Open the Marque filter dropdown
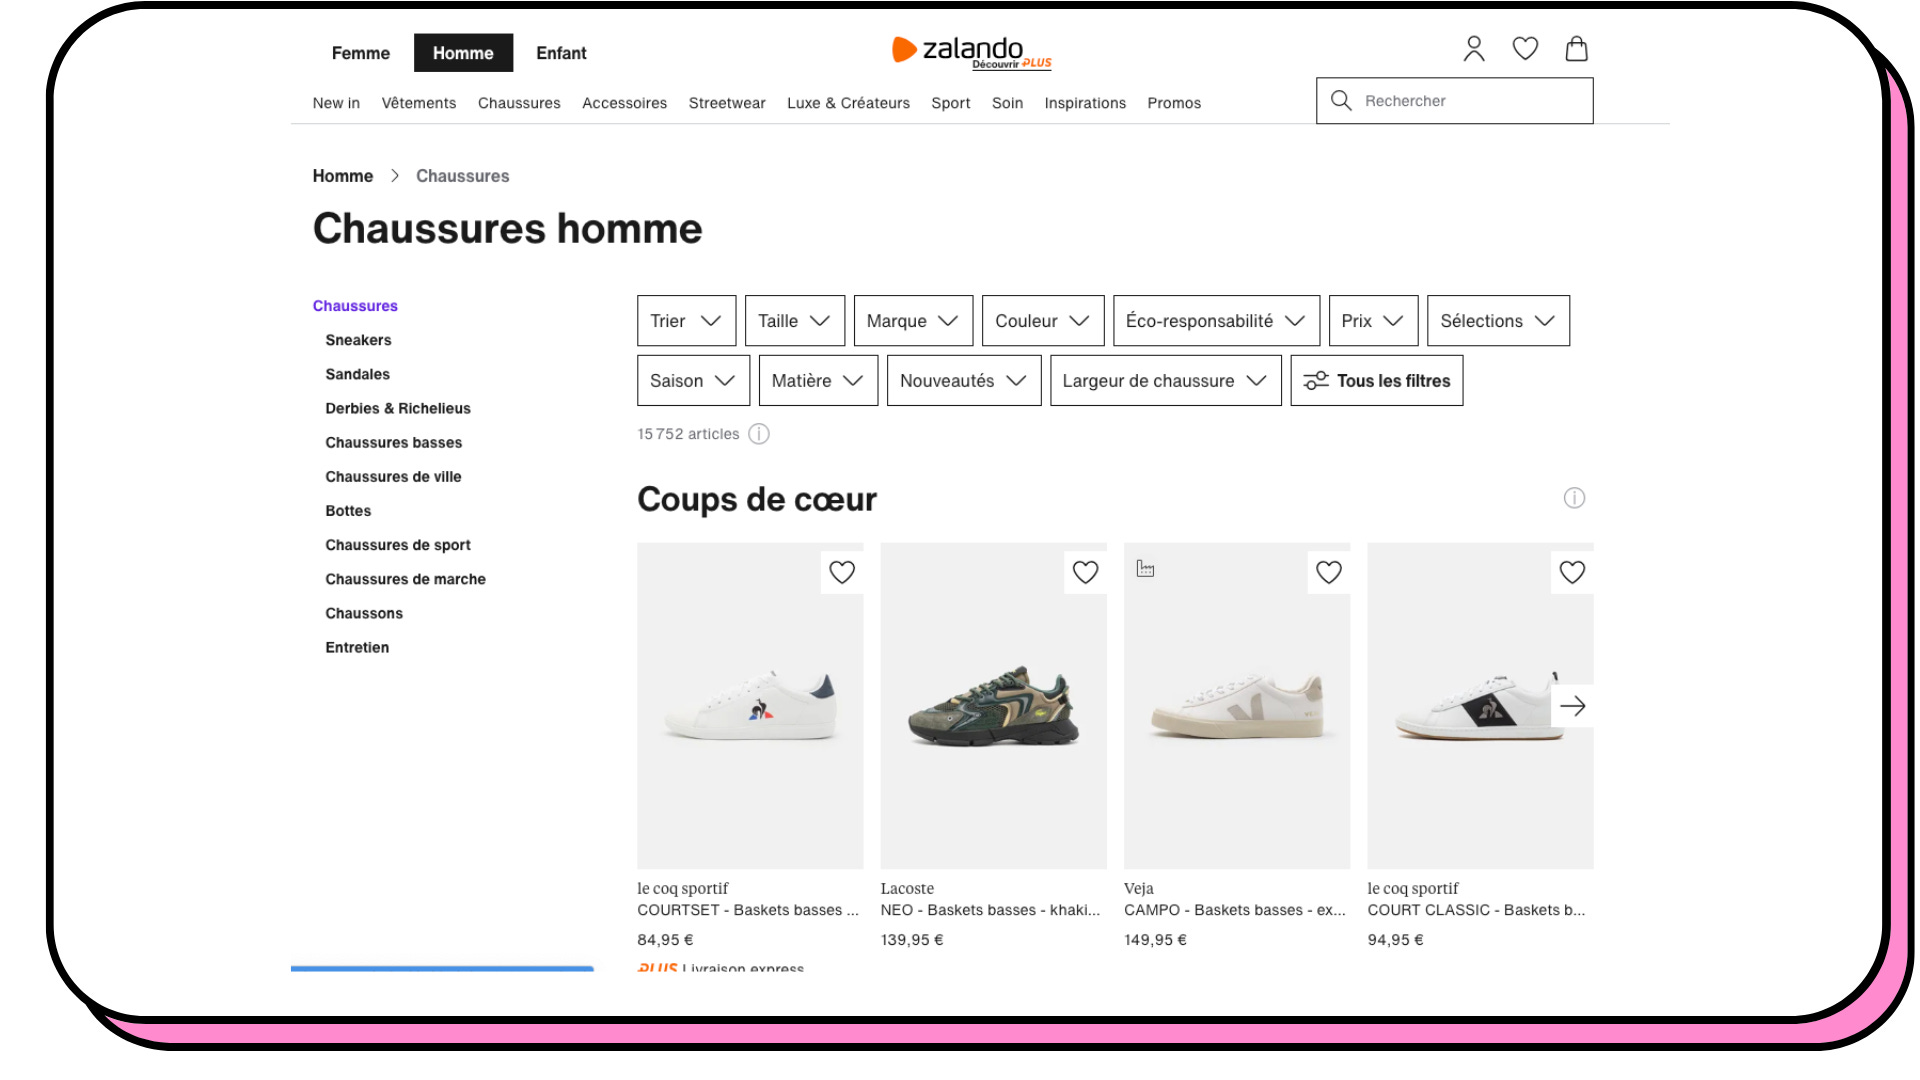 coord(912,321)
